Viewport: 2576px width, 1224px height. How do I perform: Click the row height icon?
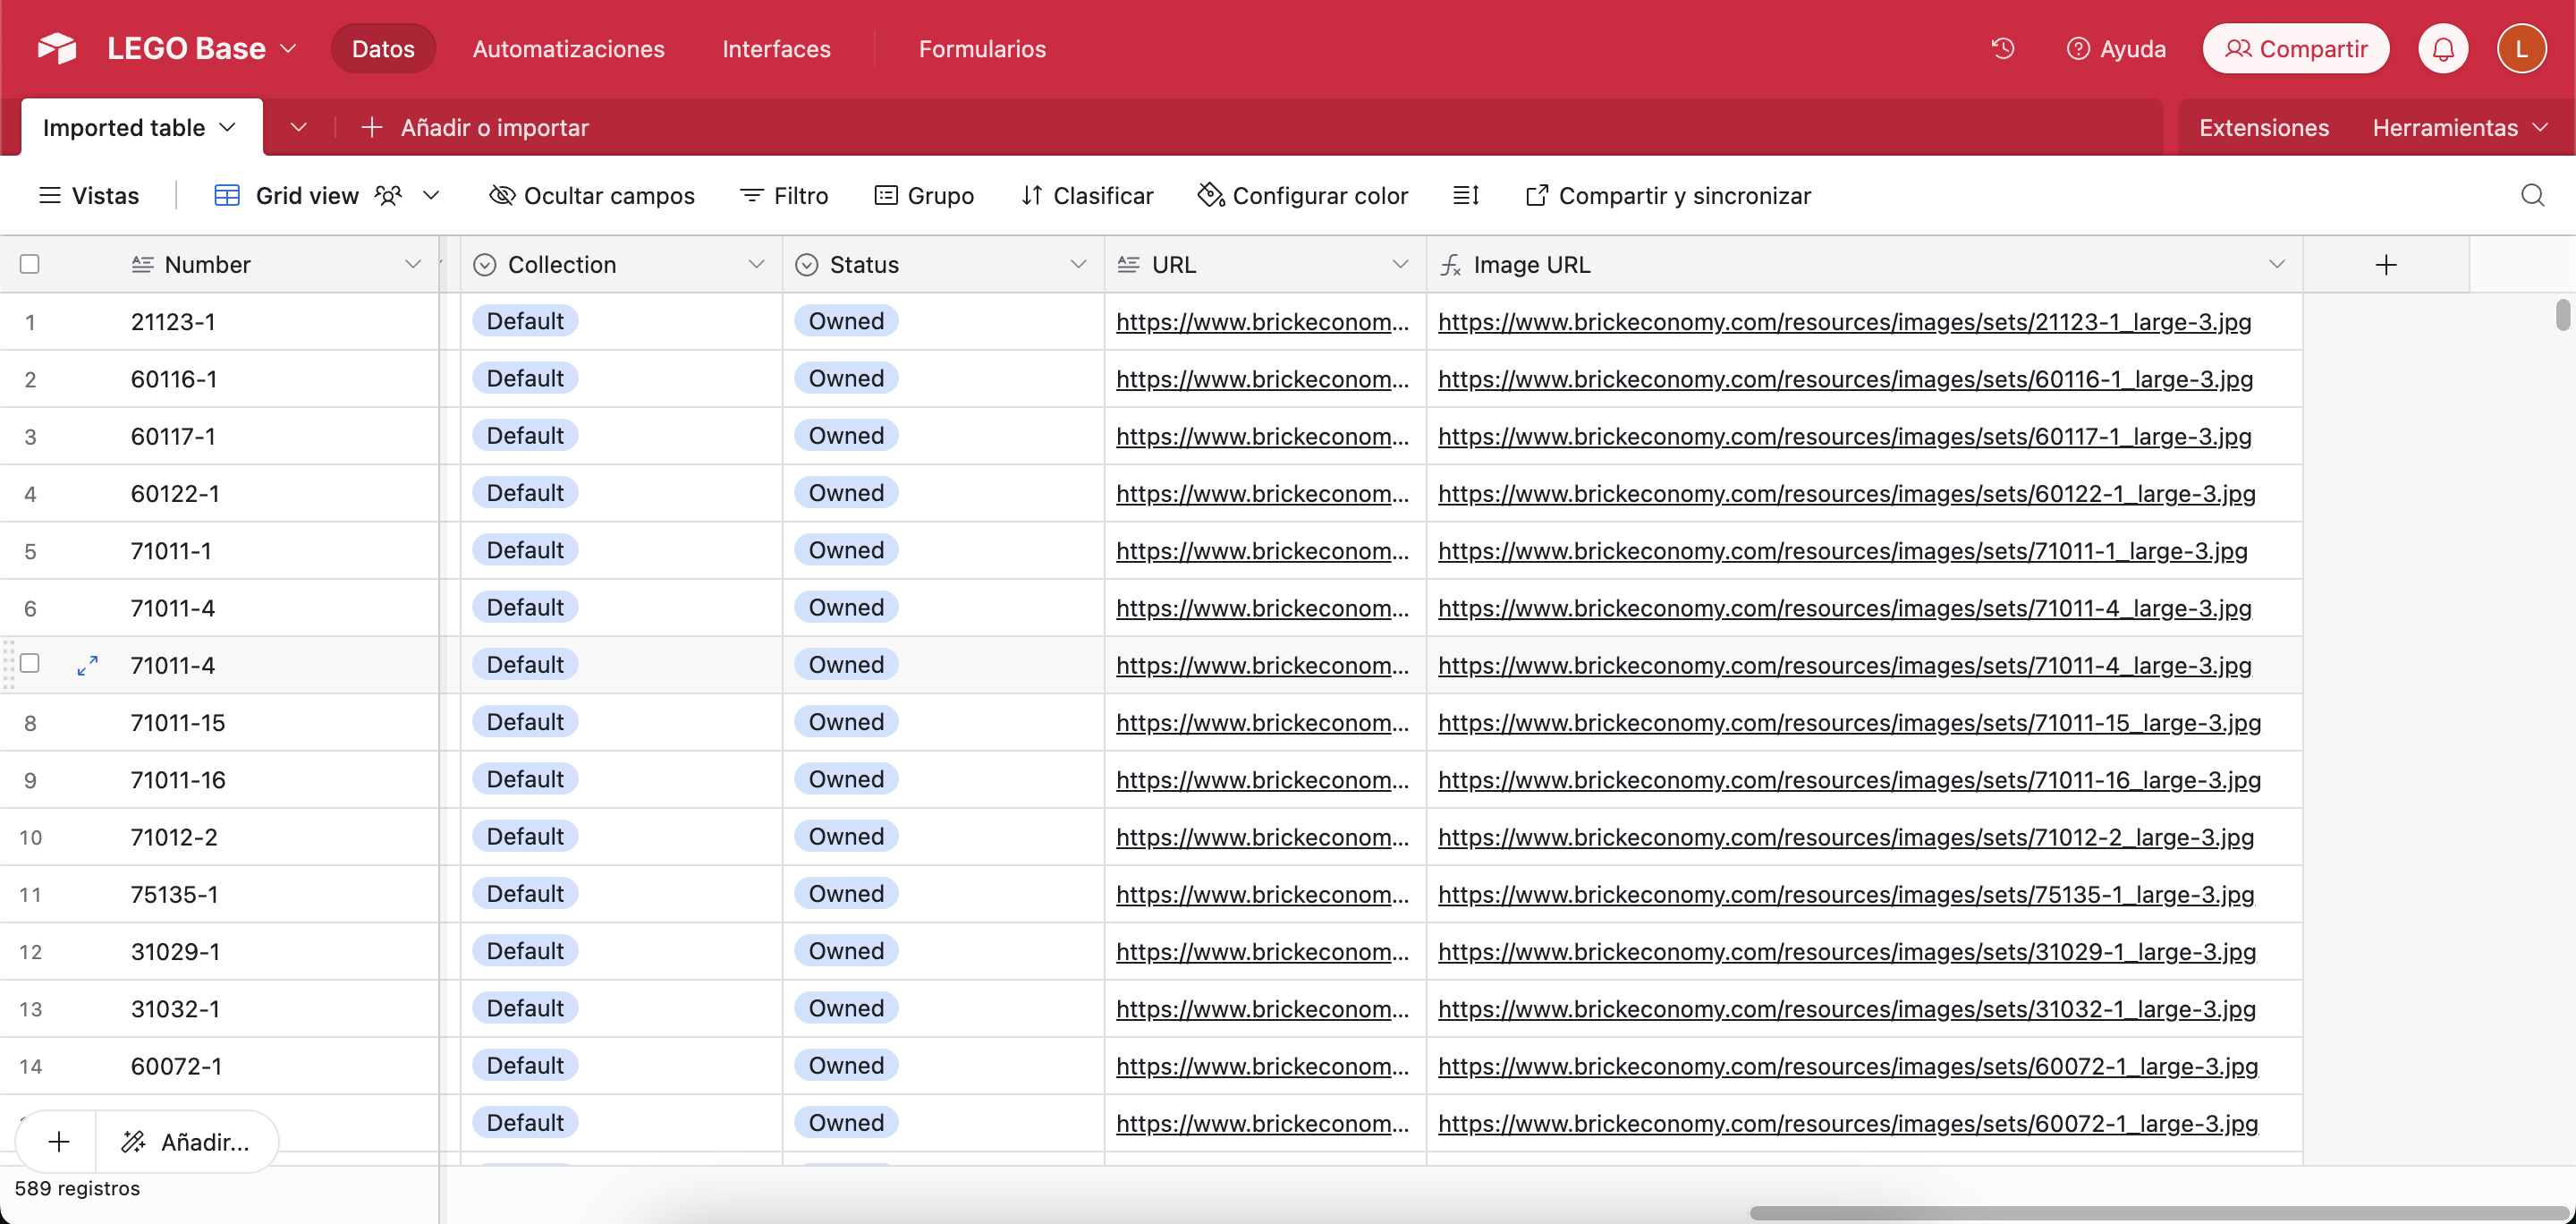(1465, 195)
